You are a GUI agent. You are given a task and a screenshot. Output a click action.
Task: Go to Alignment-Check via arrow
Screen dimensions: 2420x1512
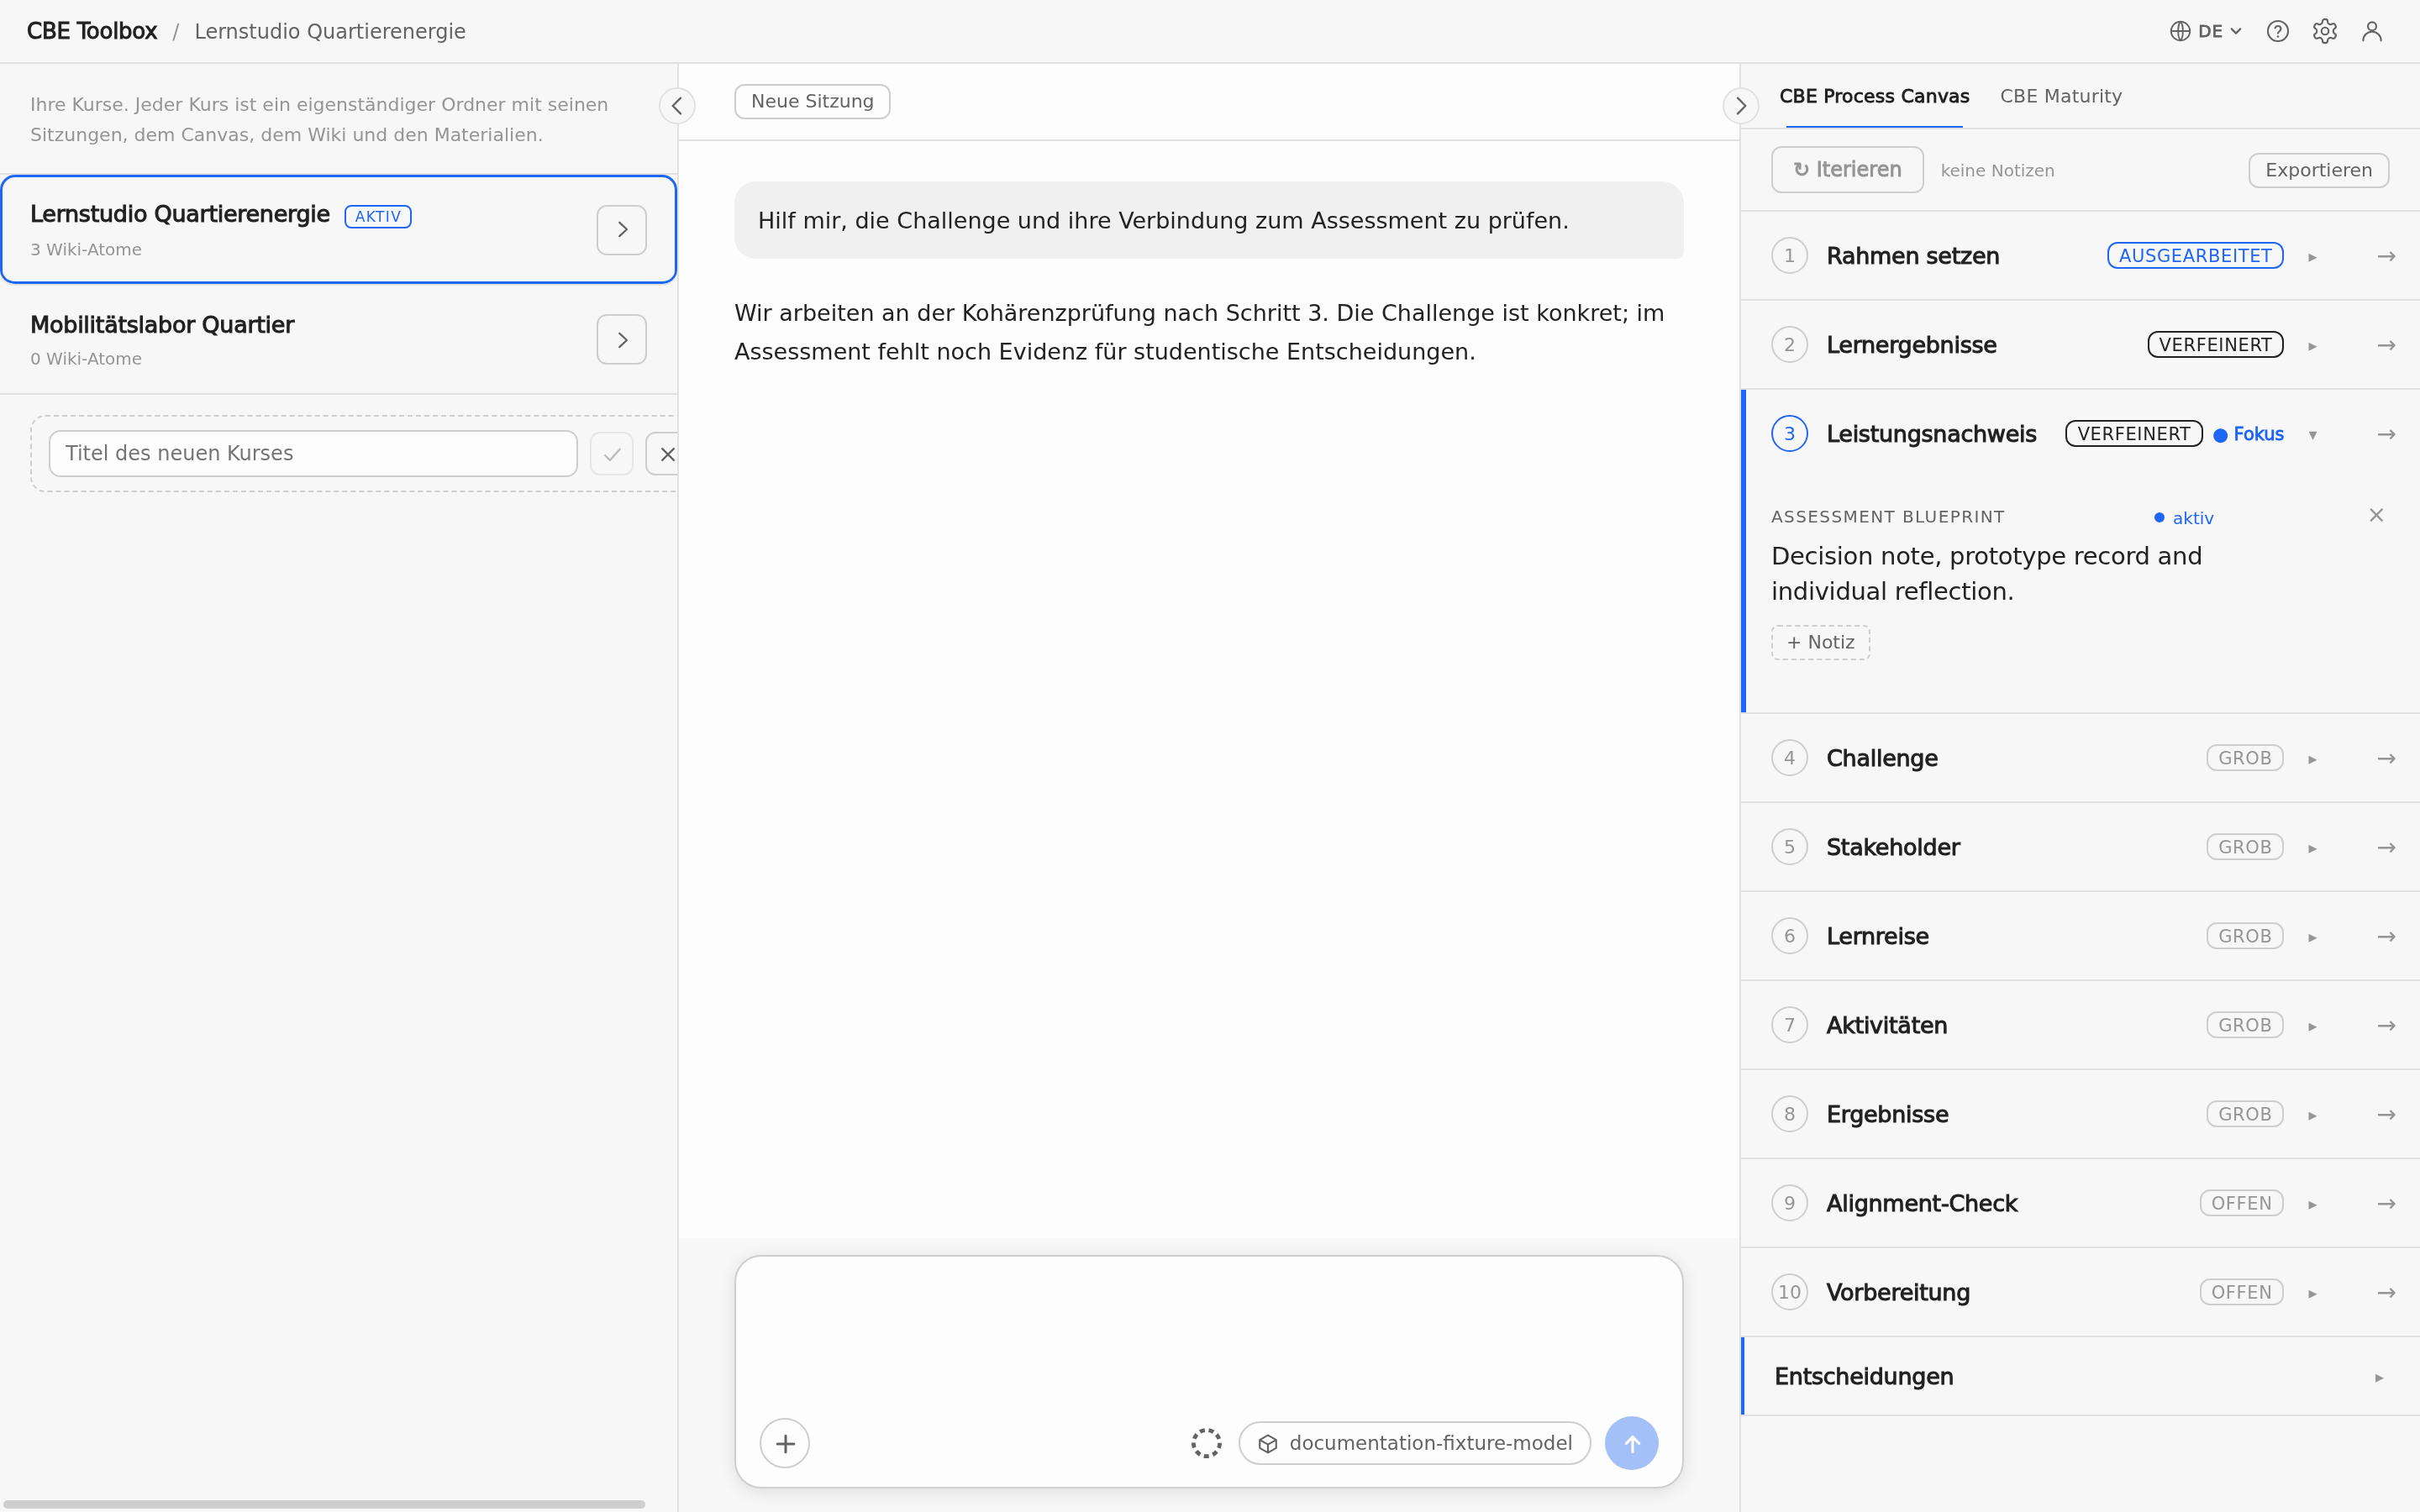coord(2386,1203)
